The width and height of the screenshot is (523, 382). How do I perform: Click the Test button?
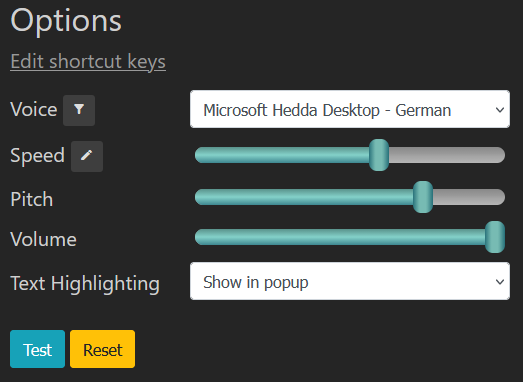[37, 349]
